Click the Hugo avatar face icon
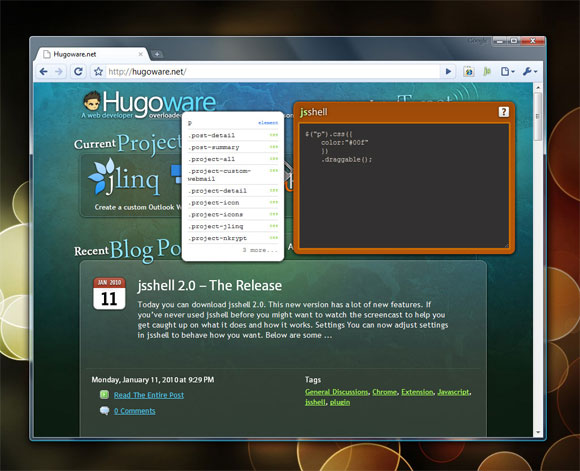580x471 pixels. [92, 101]
